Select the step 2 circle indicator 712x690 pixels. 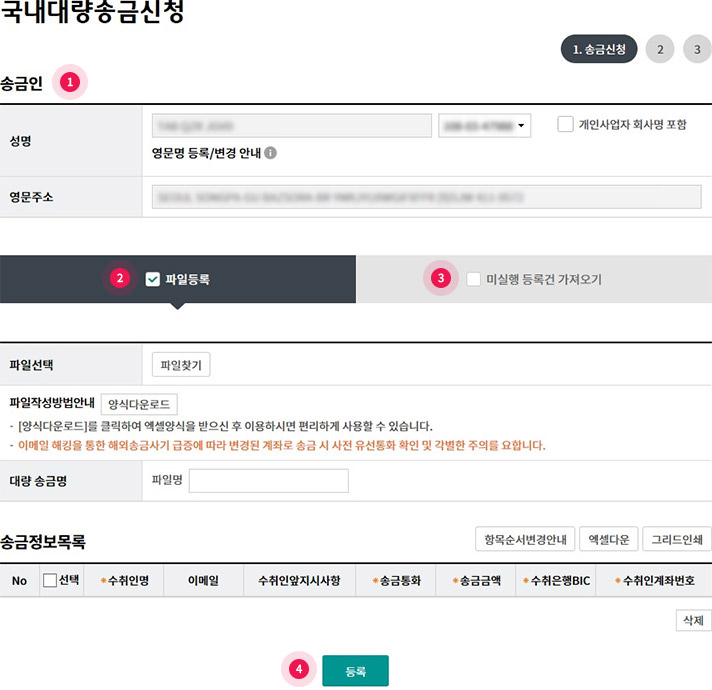(660, 49)
